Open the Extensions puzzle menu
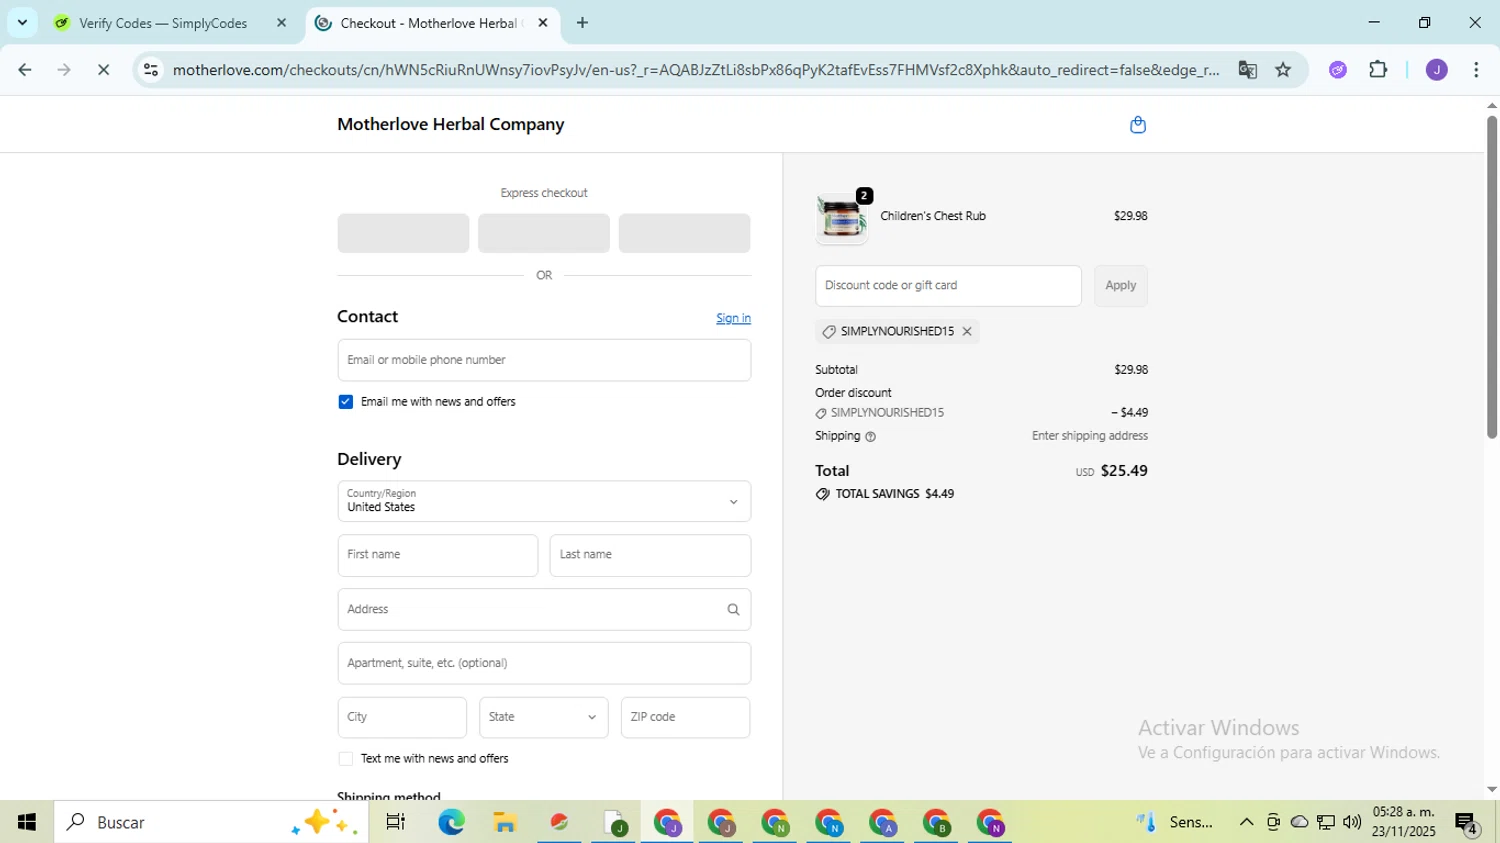This screenshot has width=1500, height=843. click(x=1378, y=70)
